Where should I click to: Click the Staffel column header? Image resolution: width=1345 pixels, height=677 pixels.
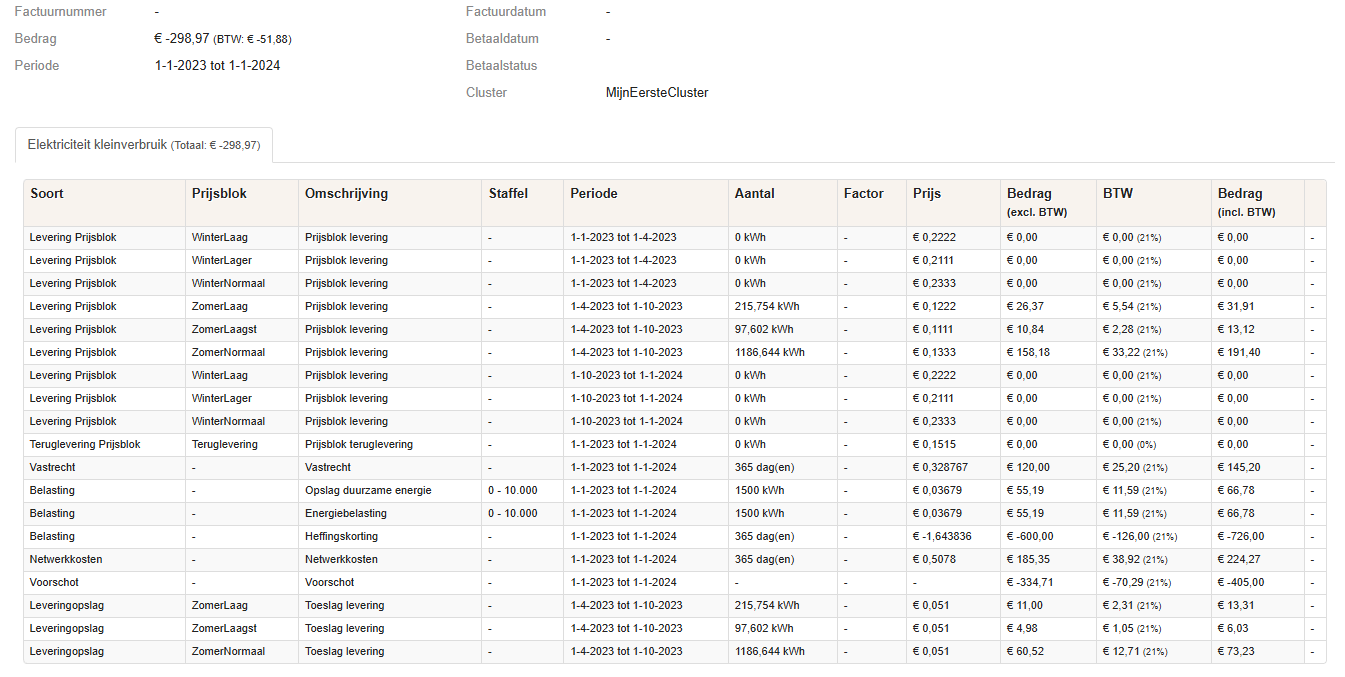(x=508, y=194)
